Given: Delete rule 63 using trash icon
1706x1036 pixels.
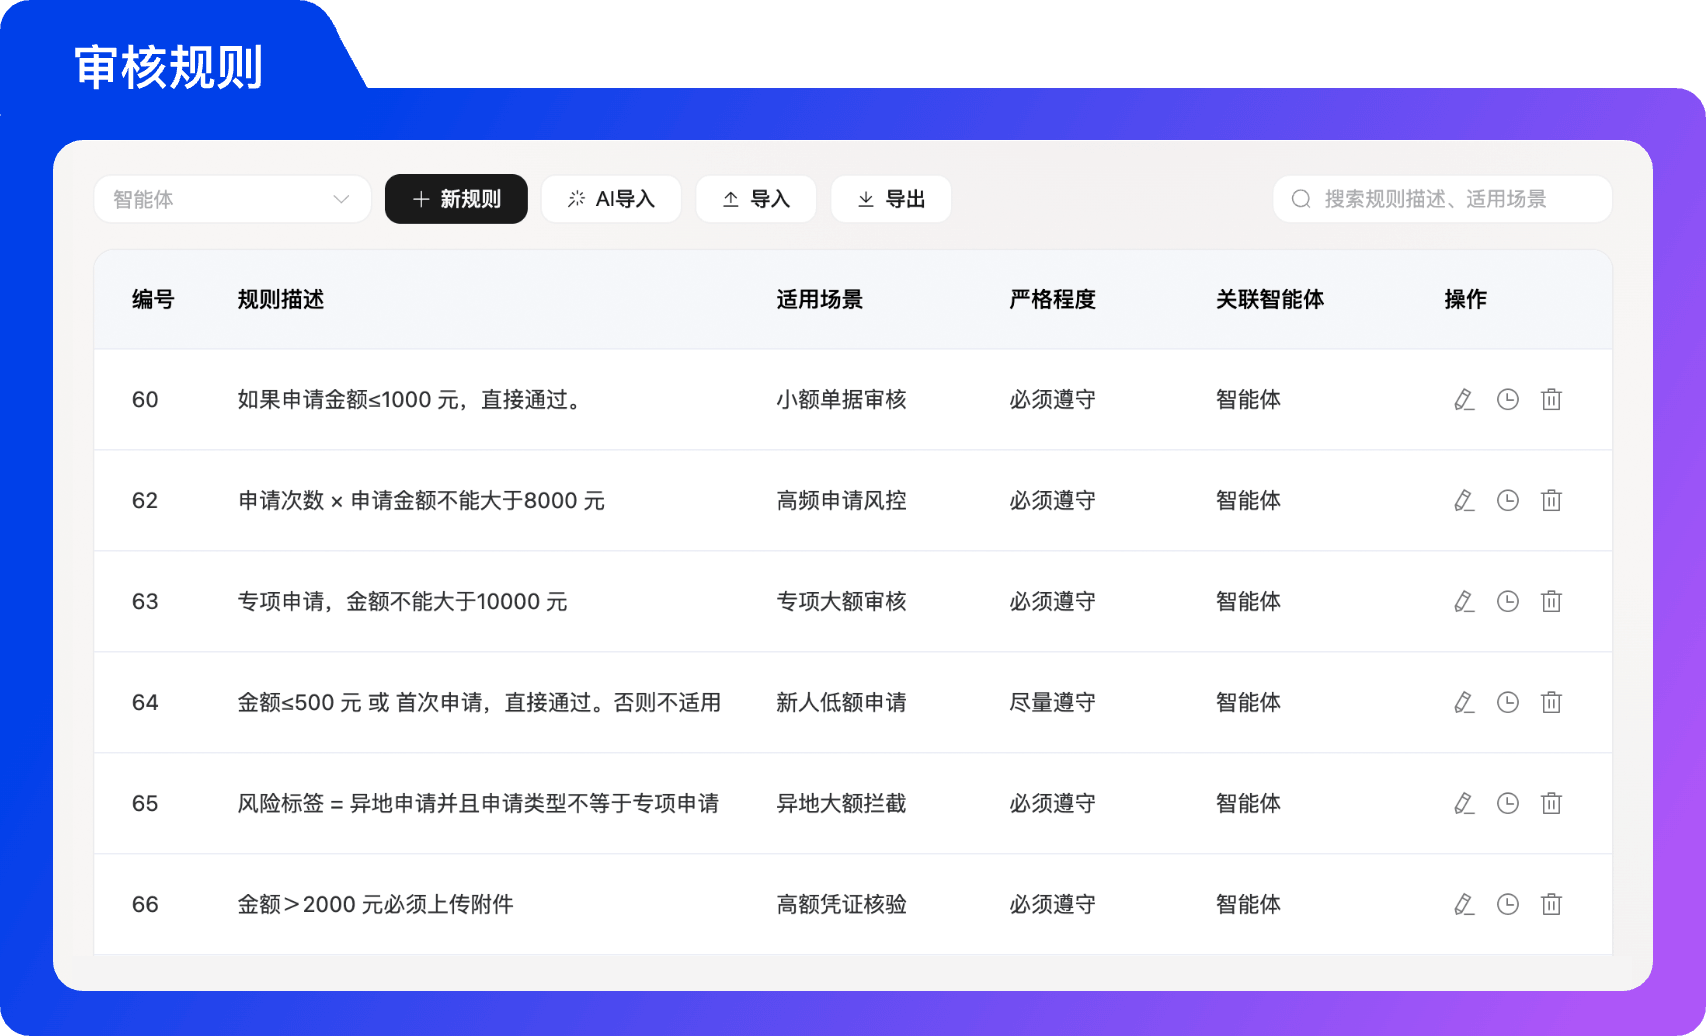Looking at the screenshot, I should click(x=1551, y=602).
